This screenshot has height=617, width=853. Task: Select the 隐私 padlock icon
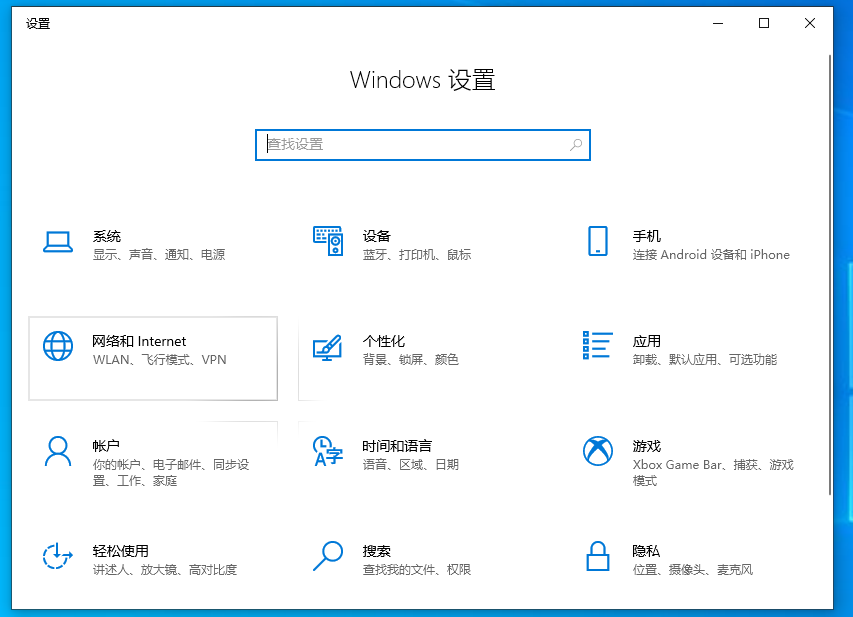click(597, 556)
